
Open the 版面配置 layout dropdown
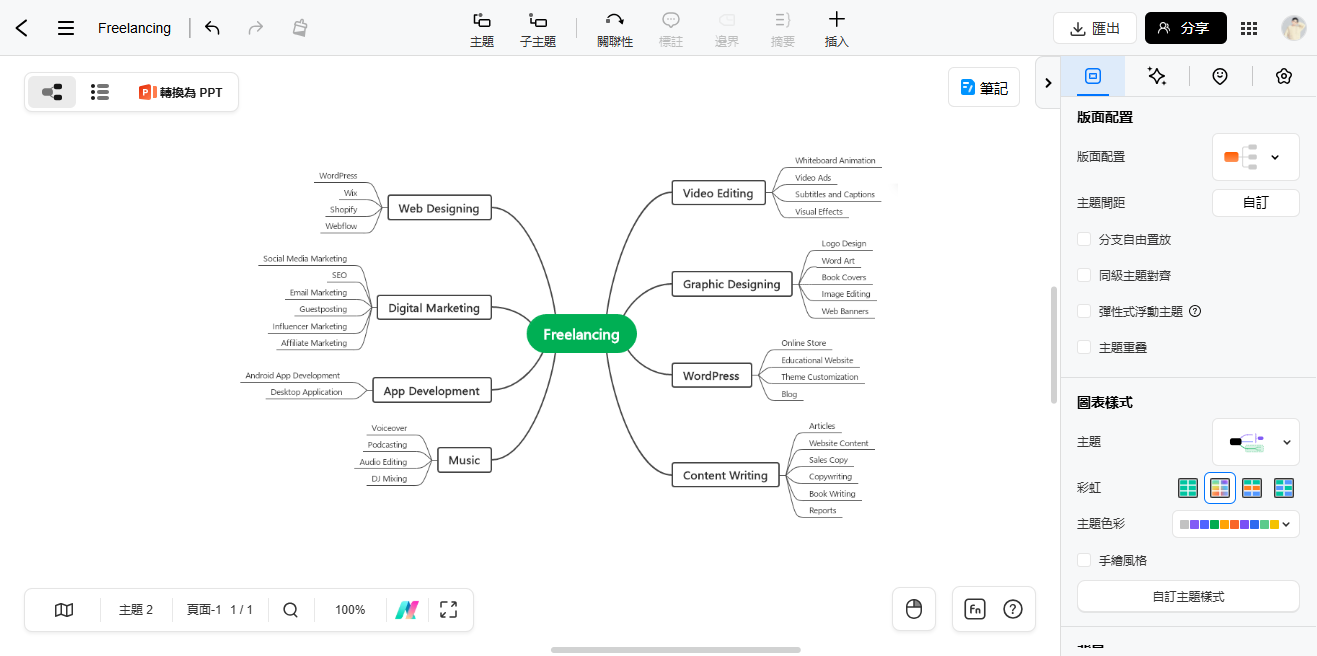point(1255,157)
